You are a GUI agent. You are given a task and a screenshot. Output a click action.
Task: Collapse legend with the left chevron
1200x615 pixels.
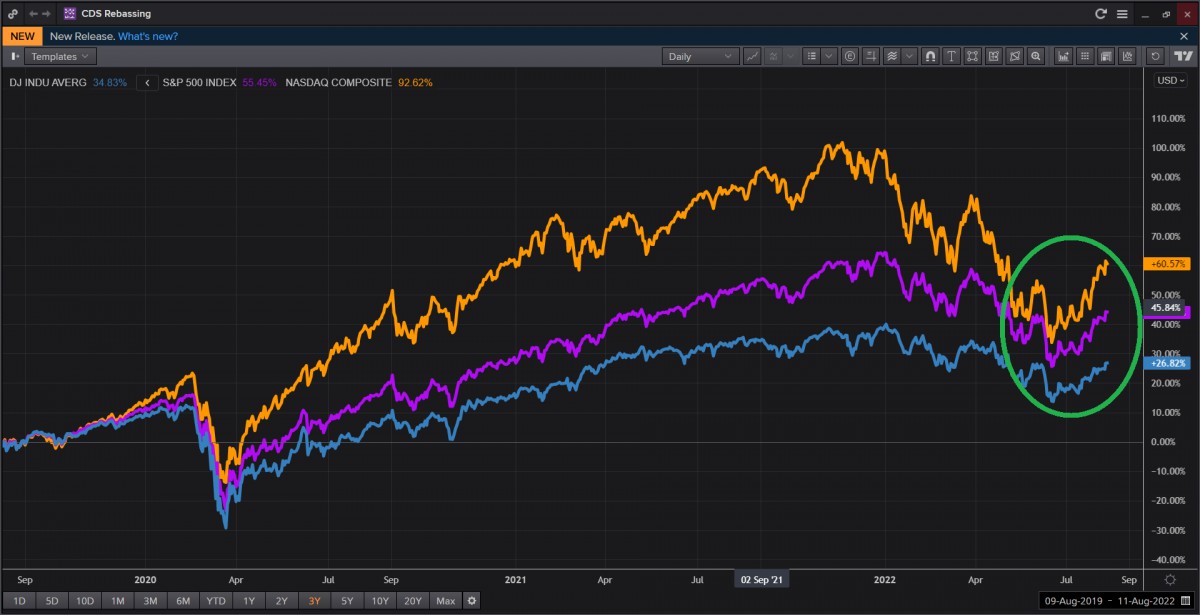146,82
